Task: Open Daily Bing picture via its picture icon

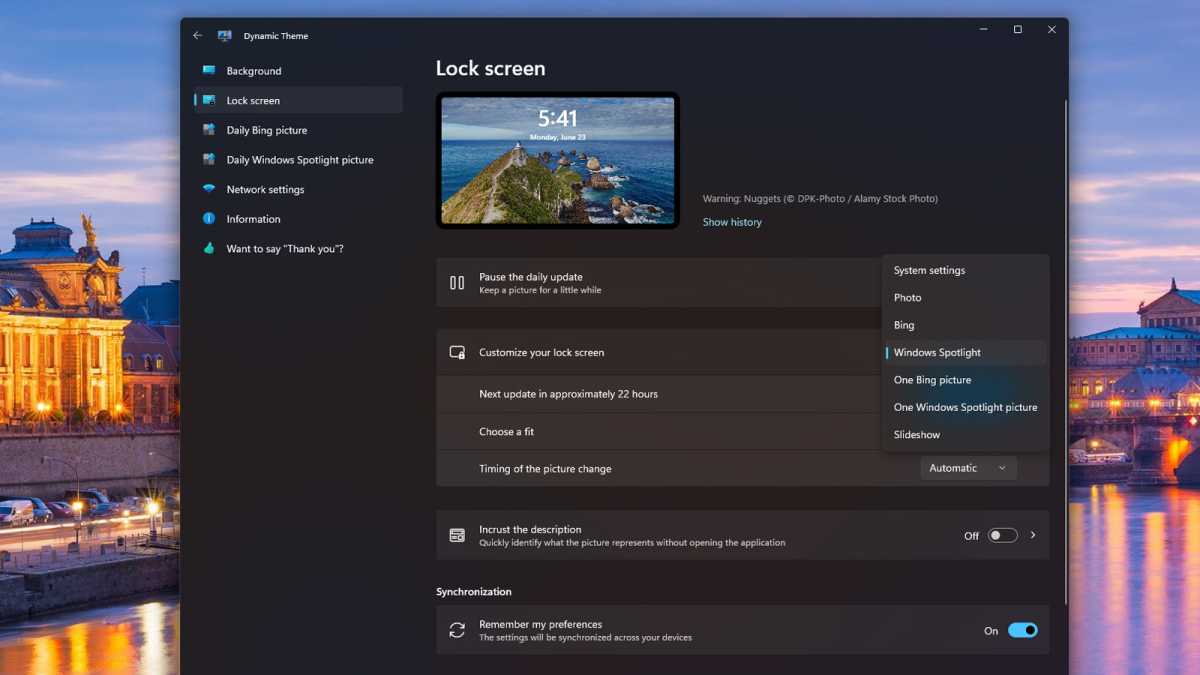Action: pos(207,129)
